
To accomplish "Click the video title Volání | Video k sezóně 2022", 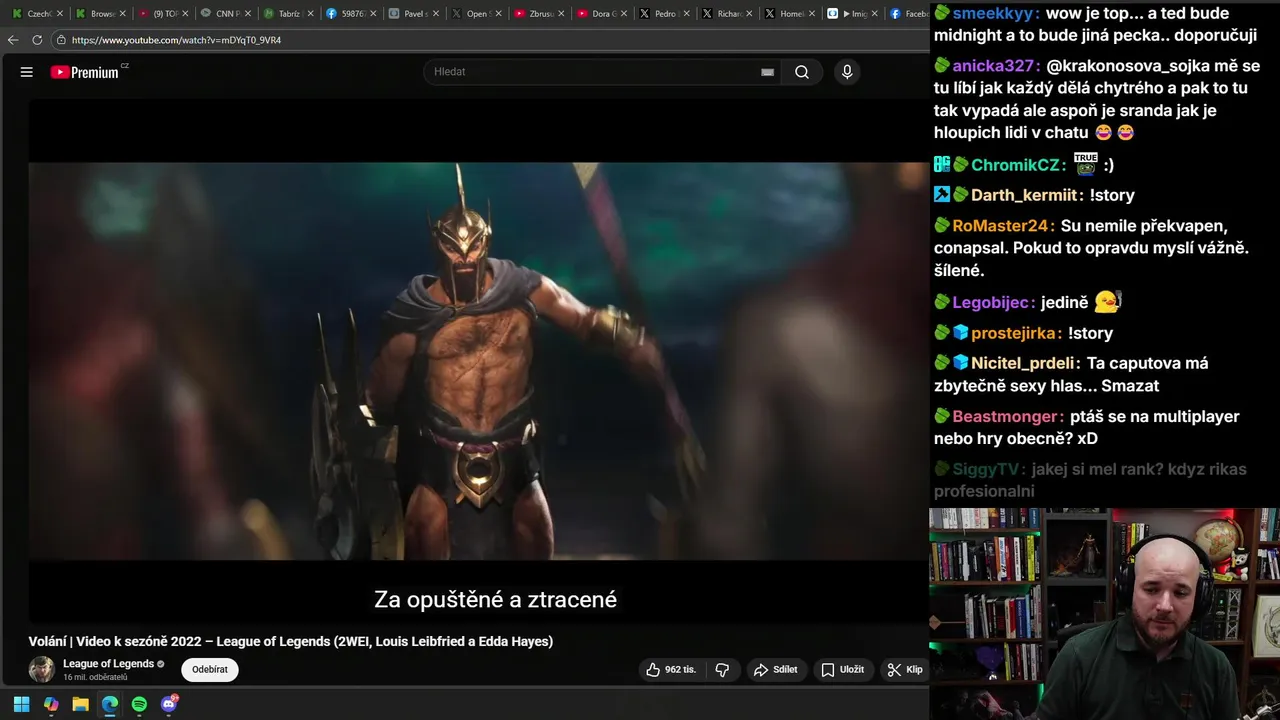I will (x=290, y=641).
